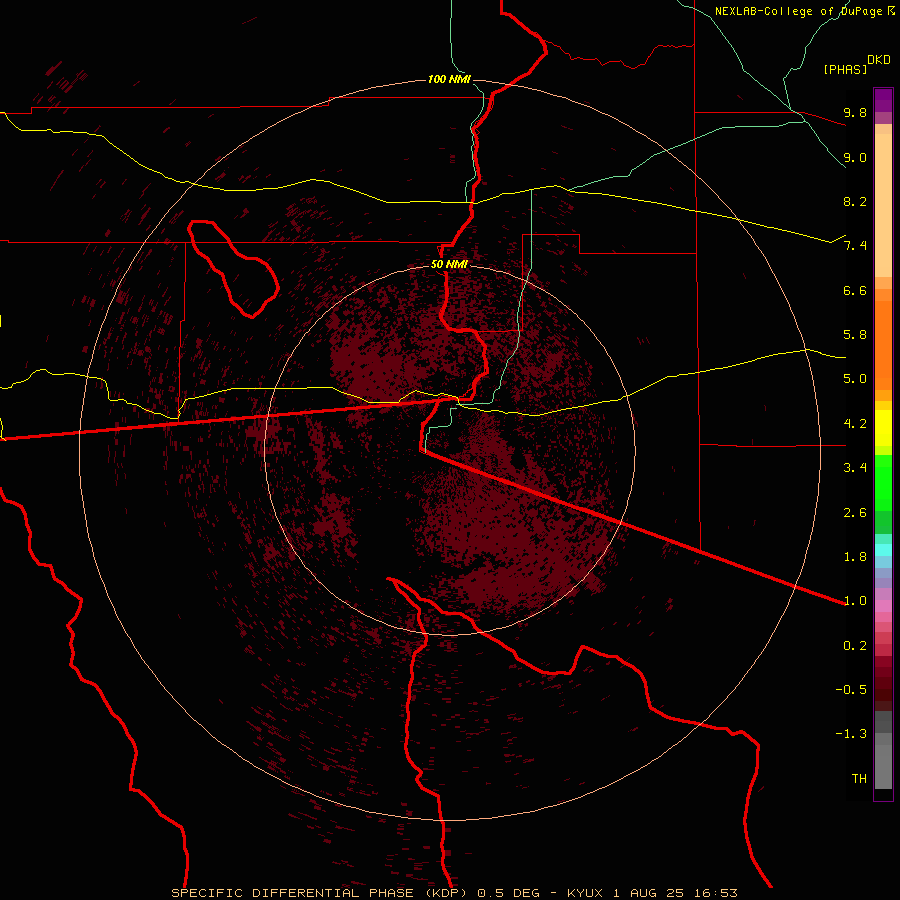The height and width of the screenshot is (900, 900).
Task: Click the 8.2 value on the color scale
Action: click(x=855, y=201)
